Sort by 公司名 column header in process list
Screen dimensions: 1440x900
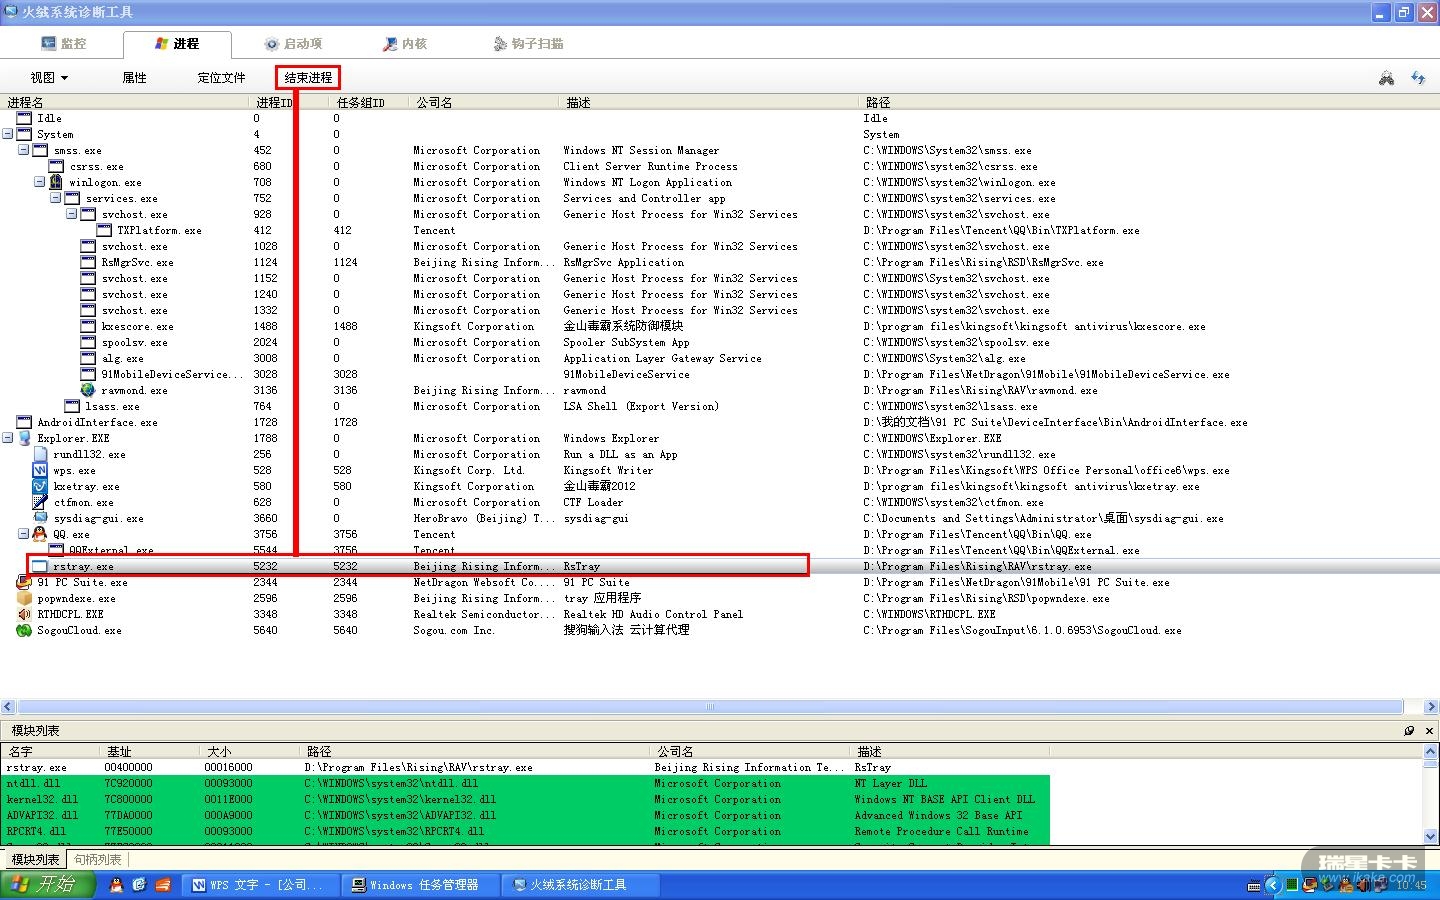(485, 102)
